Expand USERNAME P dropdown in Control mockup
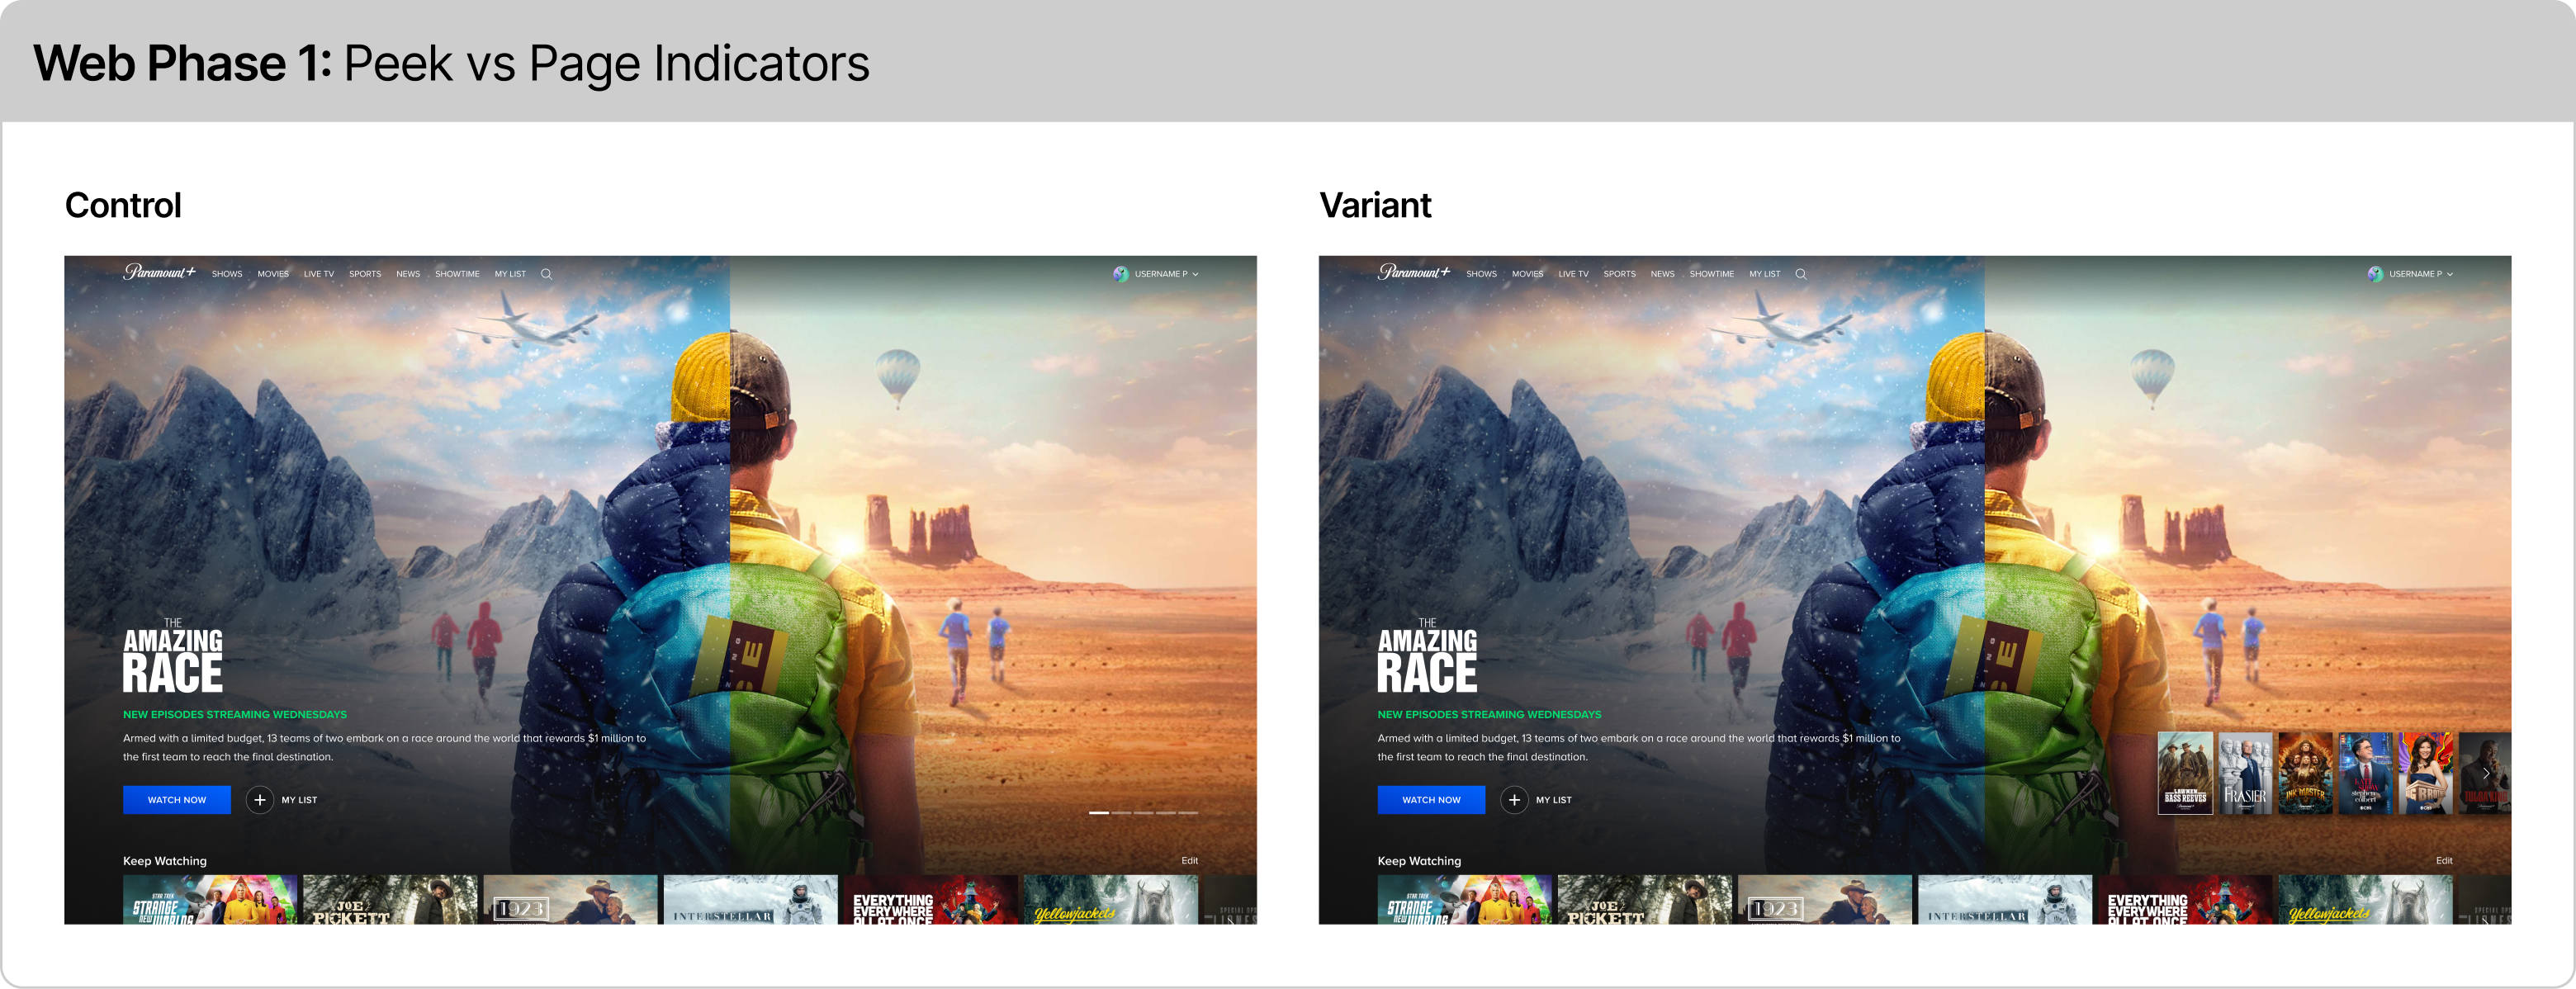2576x989 pixels. tap(1195, 274)
